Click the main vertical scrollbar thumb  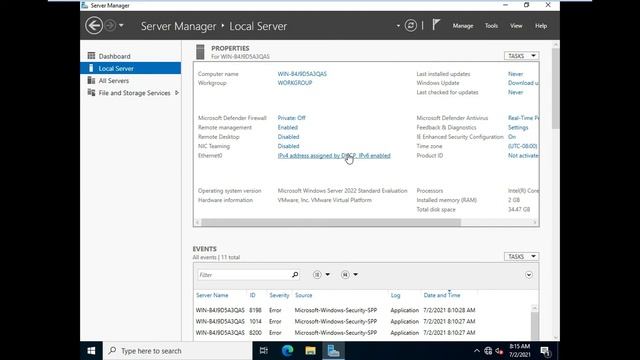(x=556, y=88)
